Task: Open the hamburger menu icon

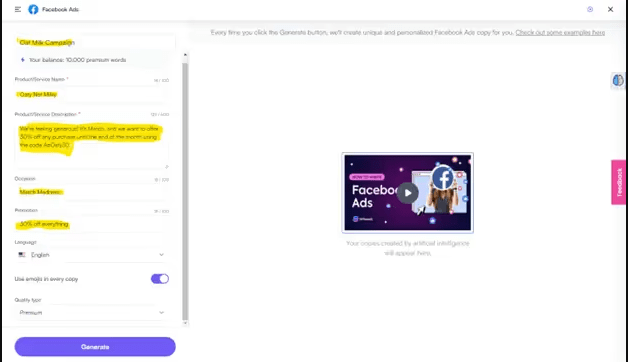Action: point(18,9)
